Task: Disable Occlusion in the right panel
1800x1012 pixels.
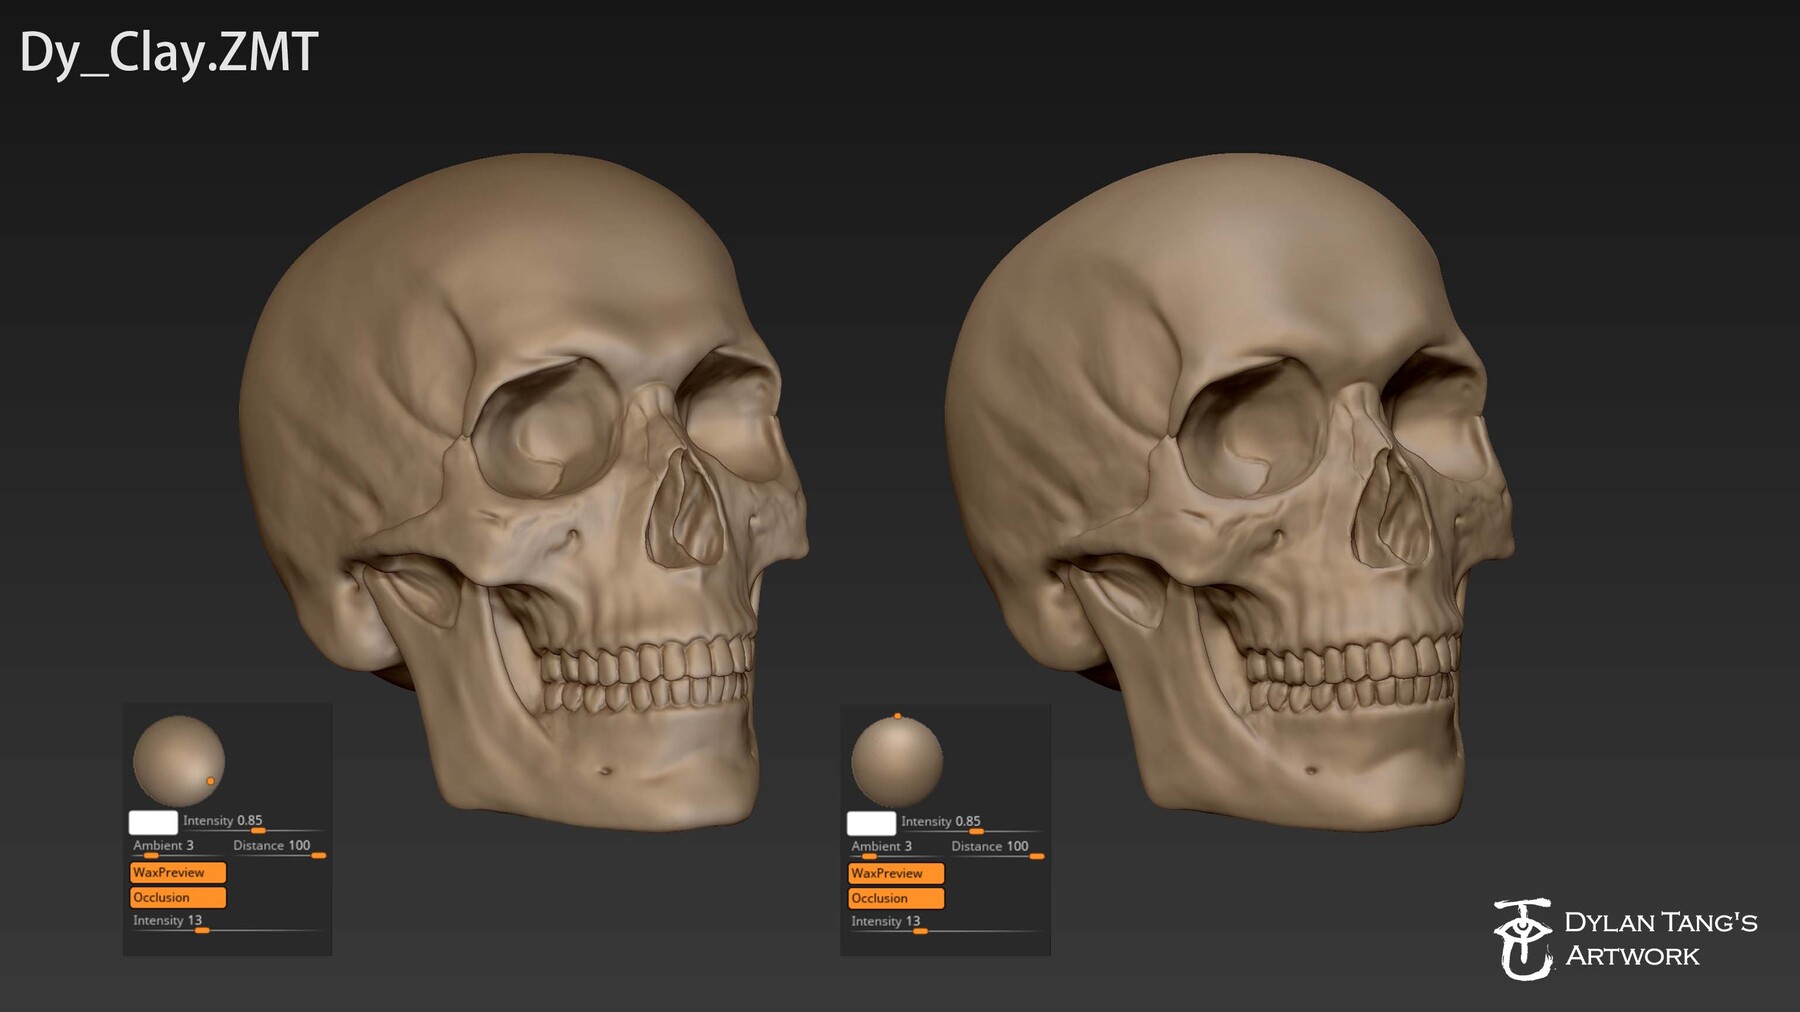Action: tap(895, 898)
